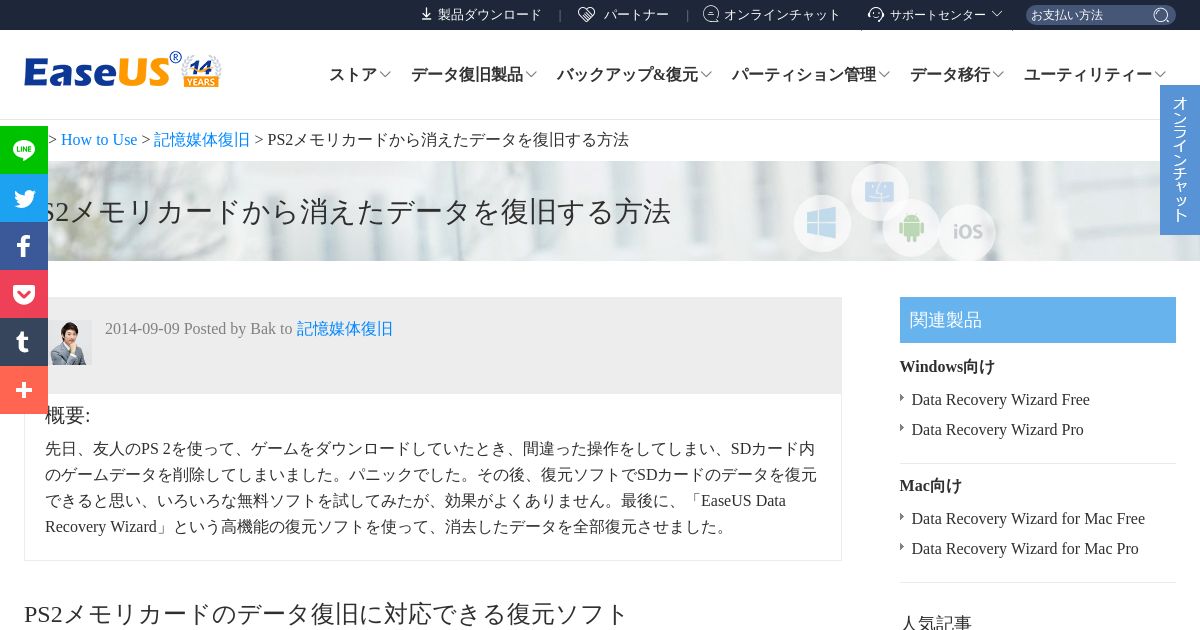The image size is (1200, 630).
Task: Click the 2014-09-09 Posted by Bak text
Action: coord(199,329)
